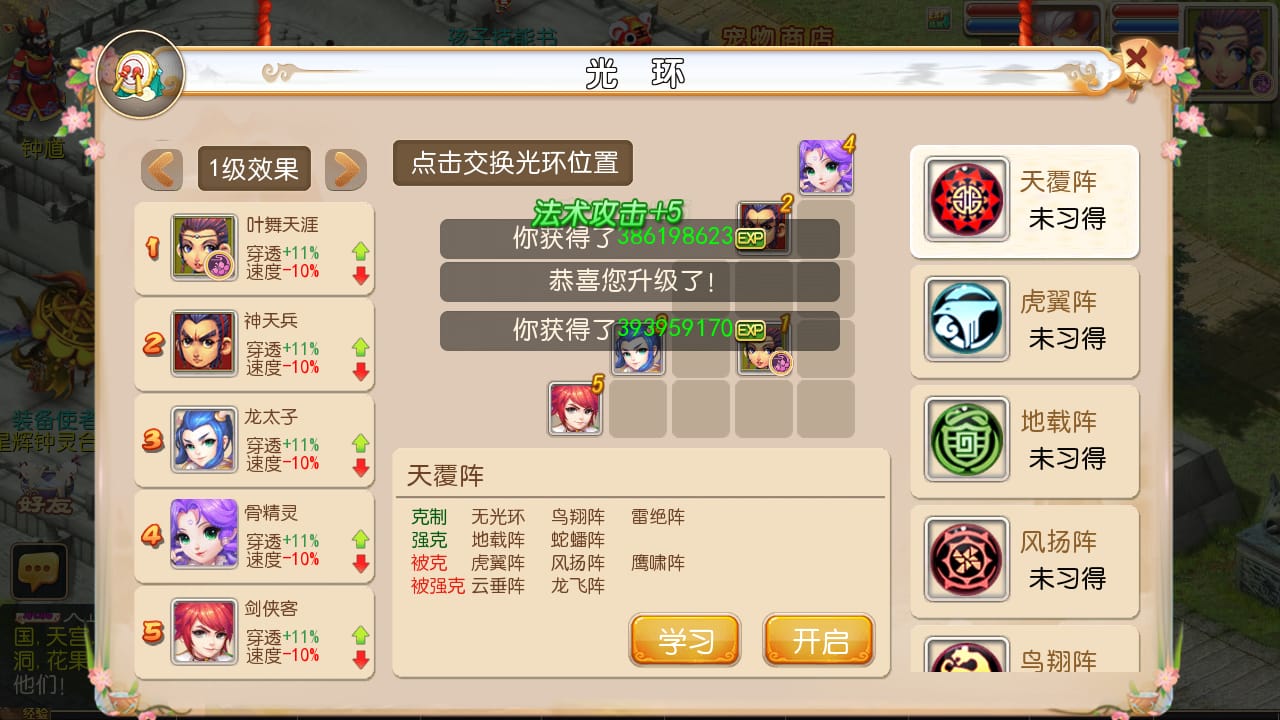Click the purple-haired character on formation grid

[x=826, y=167]
